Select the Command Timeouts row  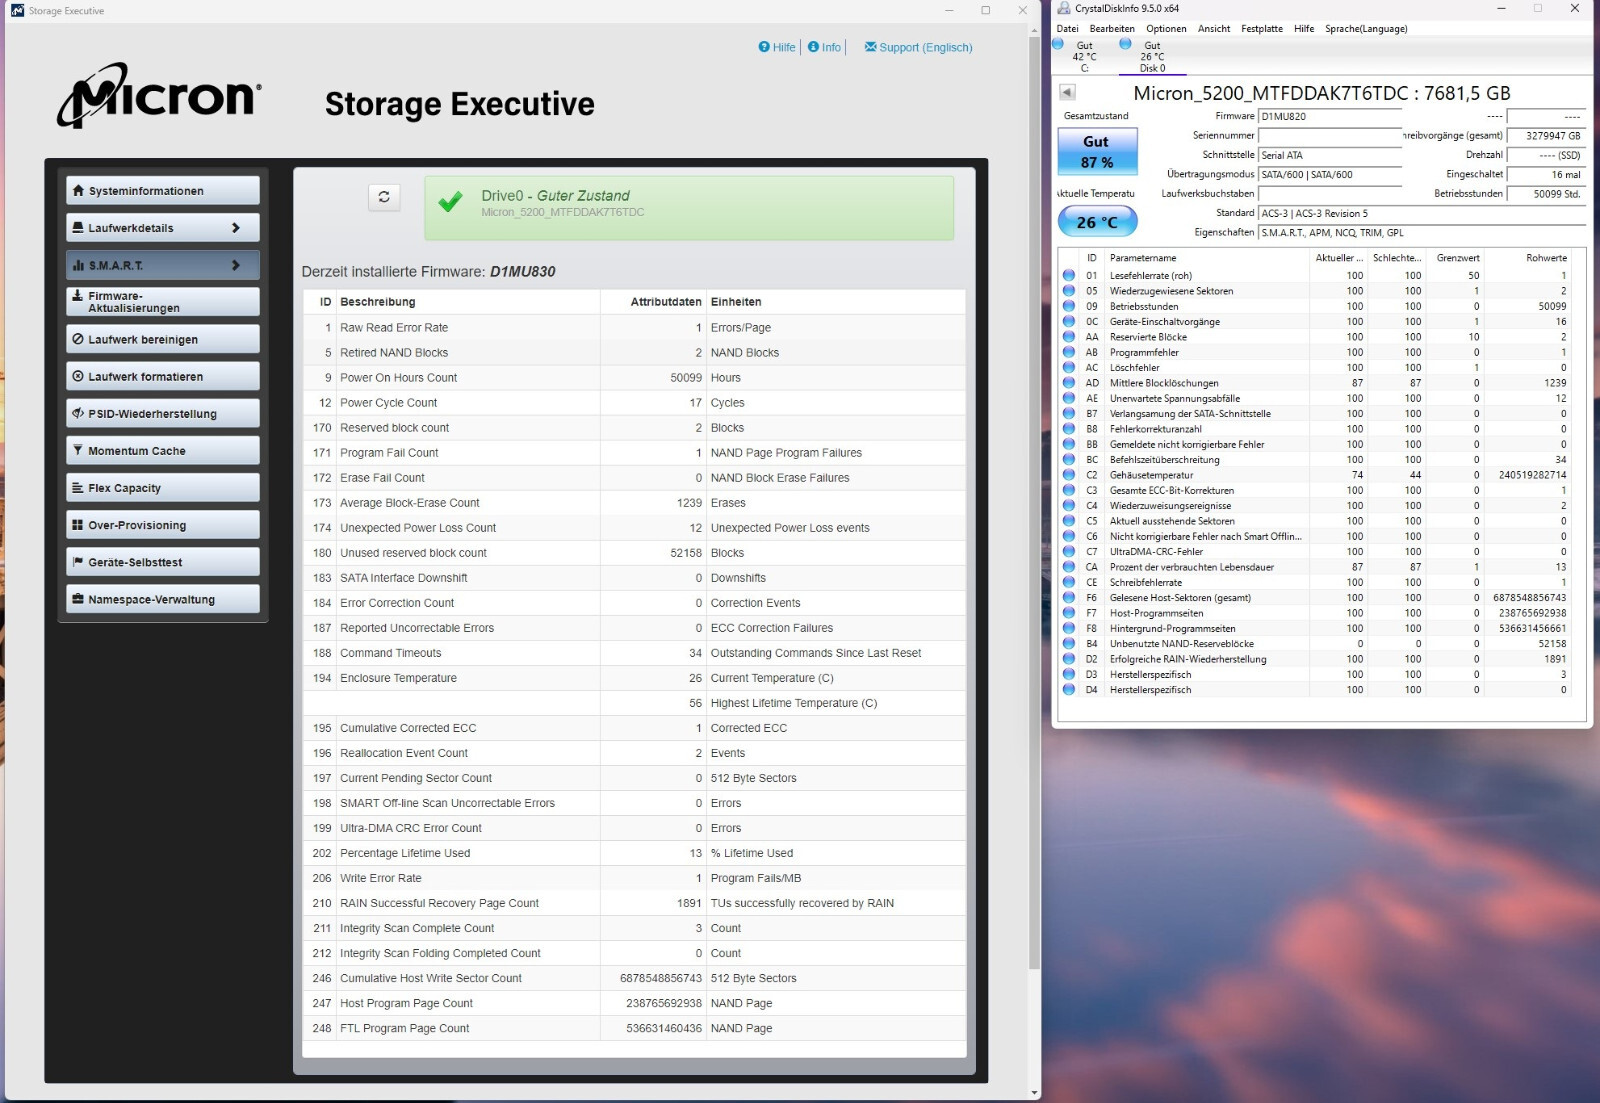[634, 653]
